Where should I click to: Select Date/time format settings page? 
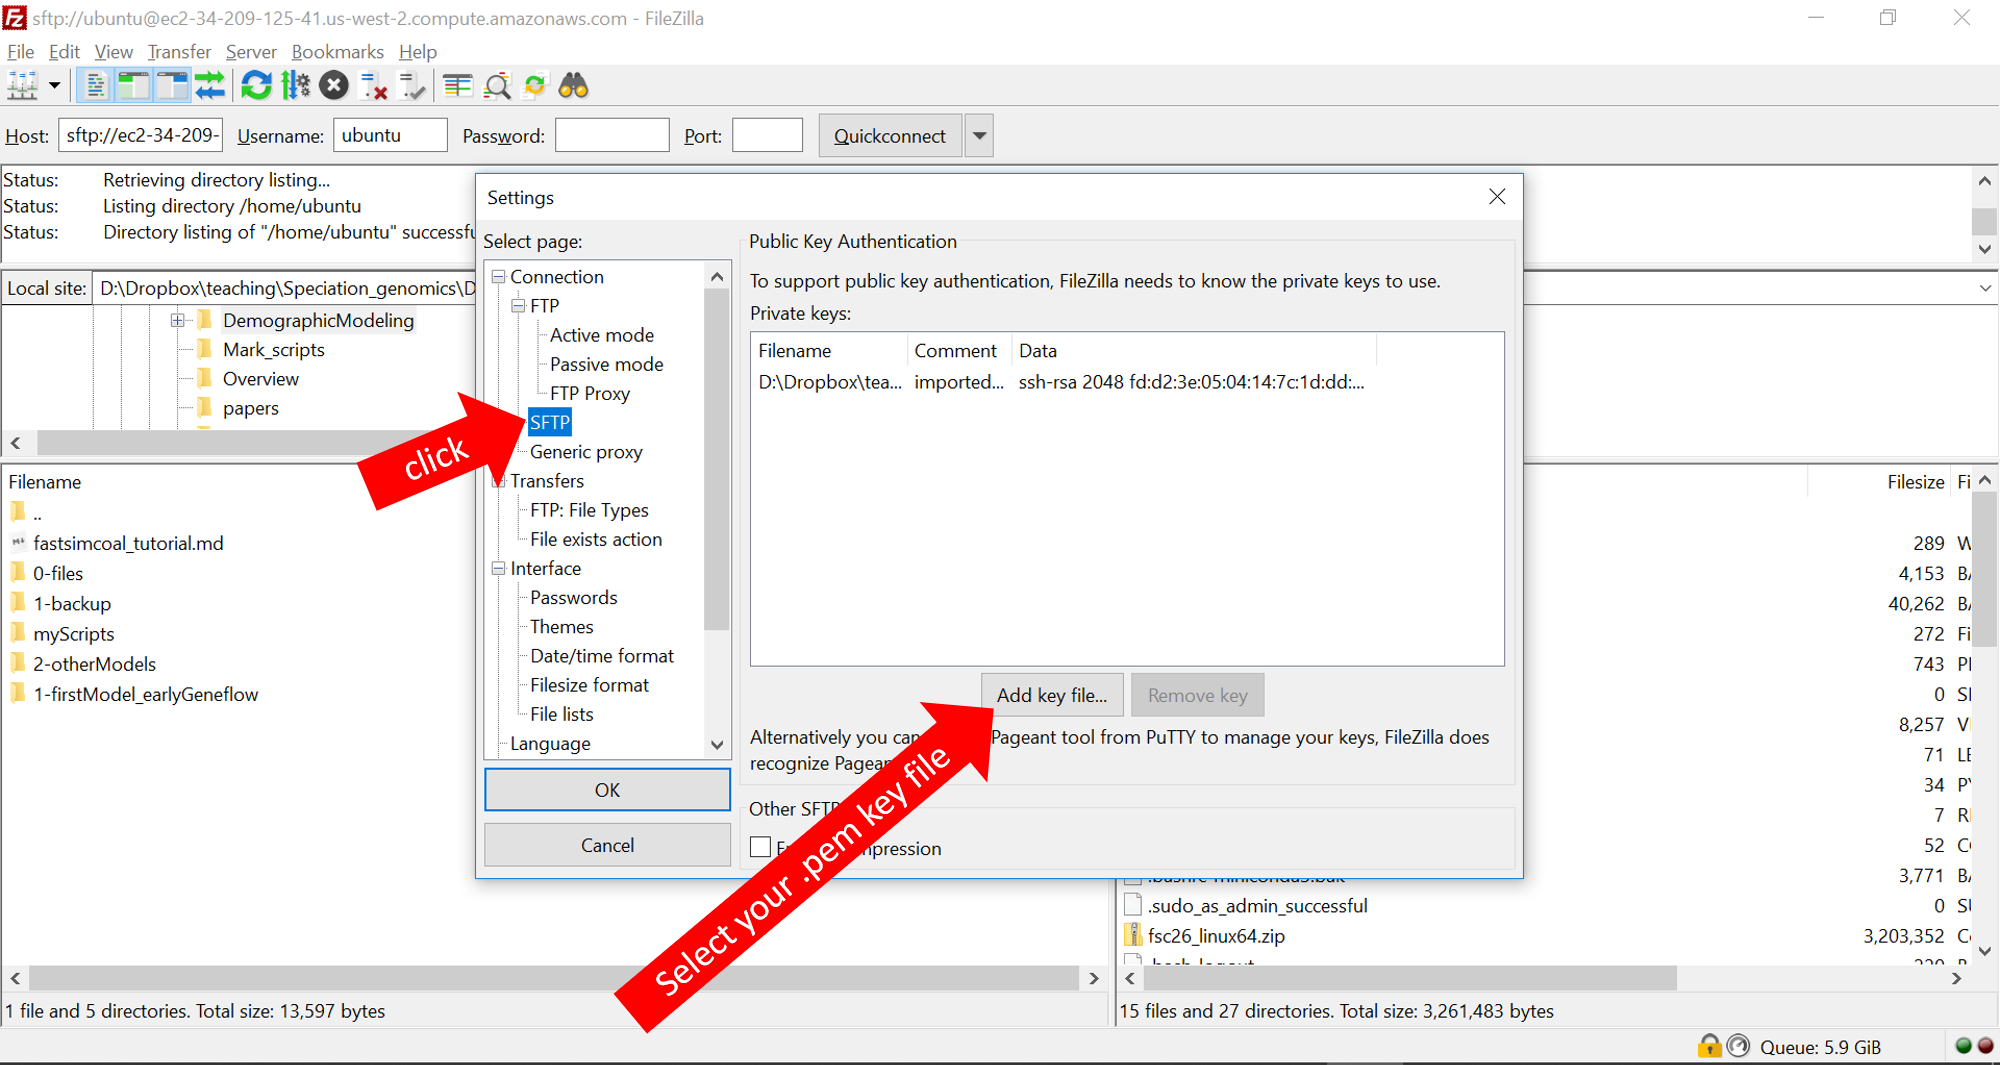[602, 656]
